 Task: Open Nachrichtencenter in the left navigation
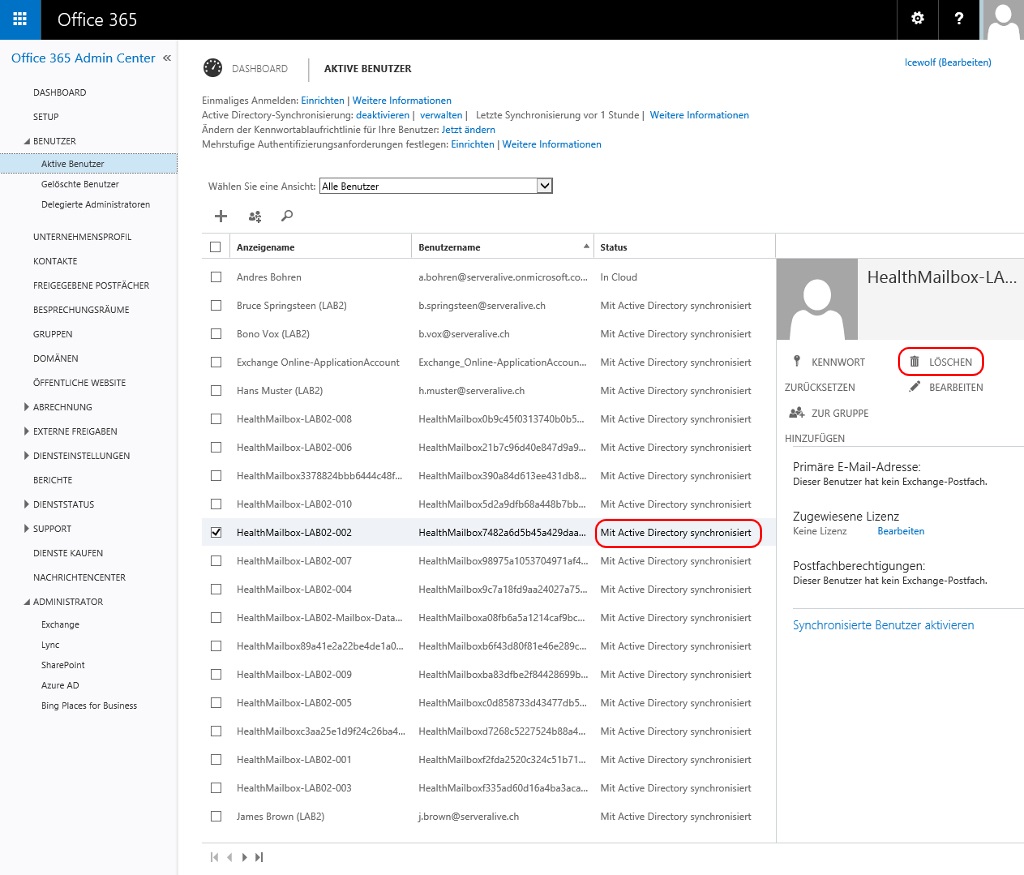(79, 577)
